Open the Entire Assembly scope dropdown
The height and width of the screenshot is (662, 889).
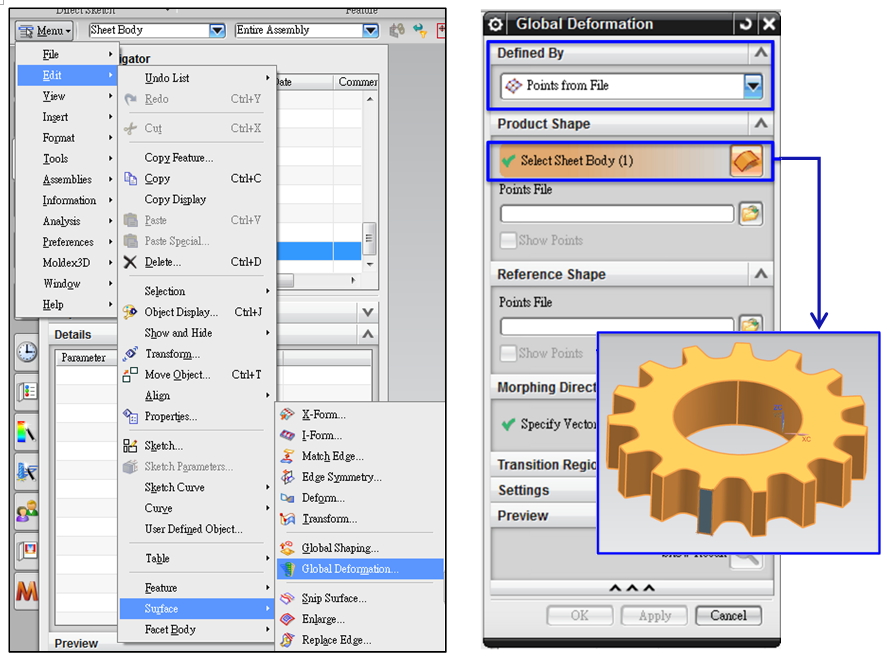click(370, 30)
